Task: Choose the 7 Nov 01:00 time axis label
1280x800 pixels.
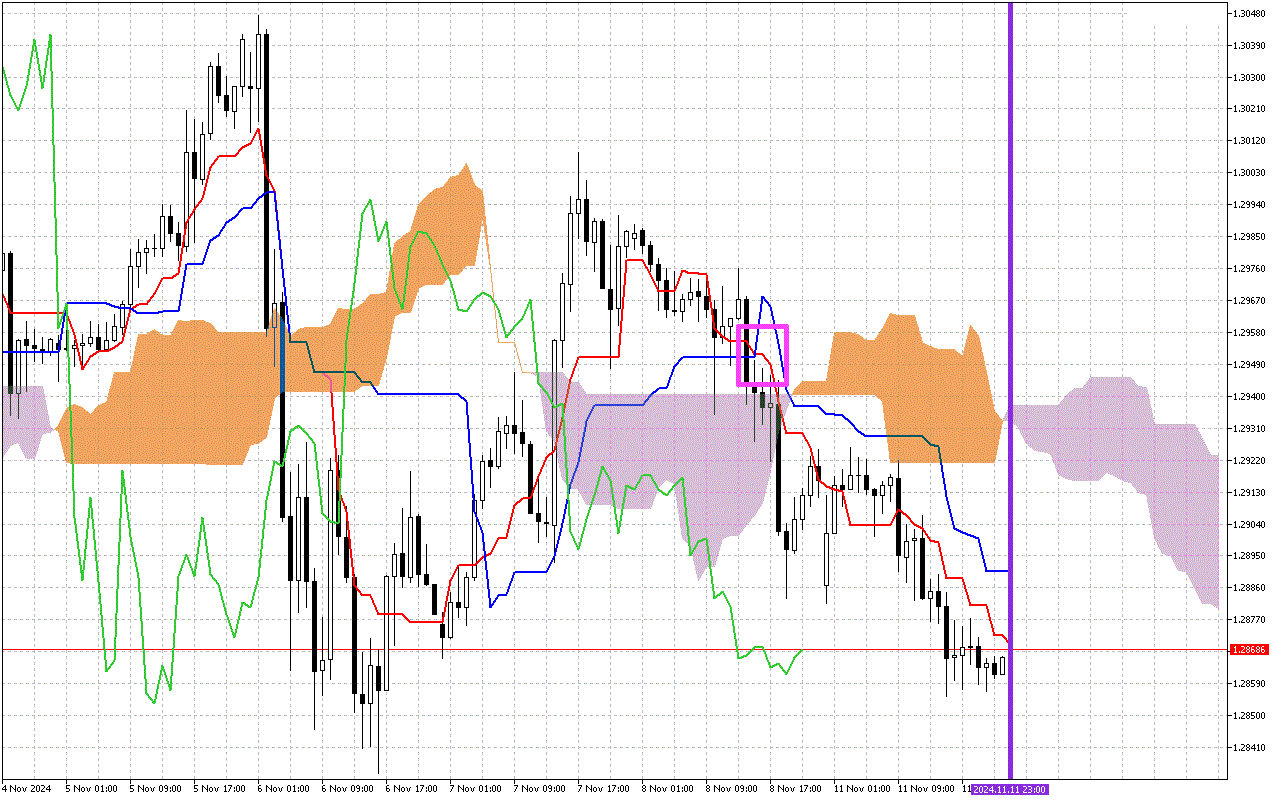Action: point(476,789)
